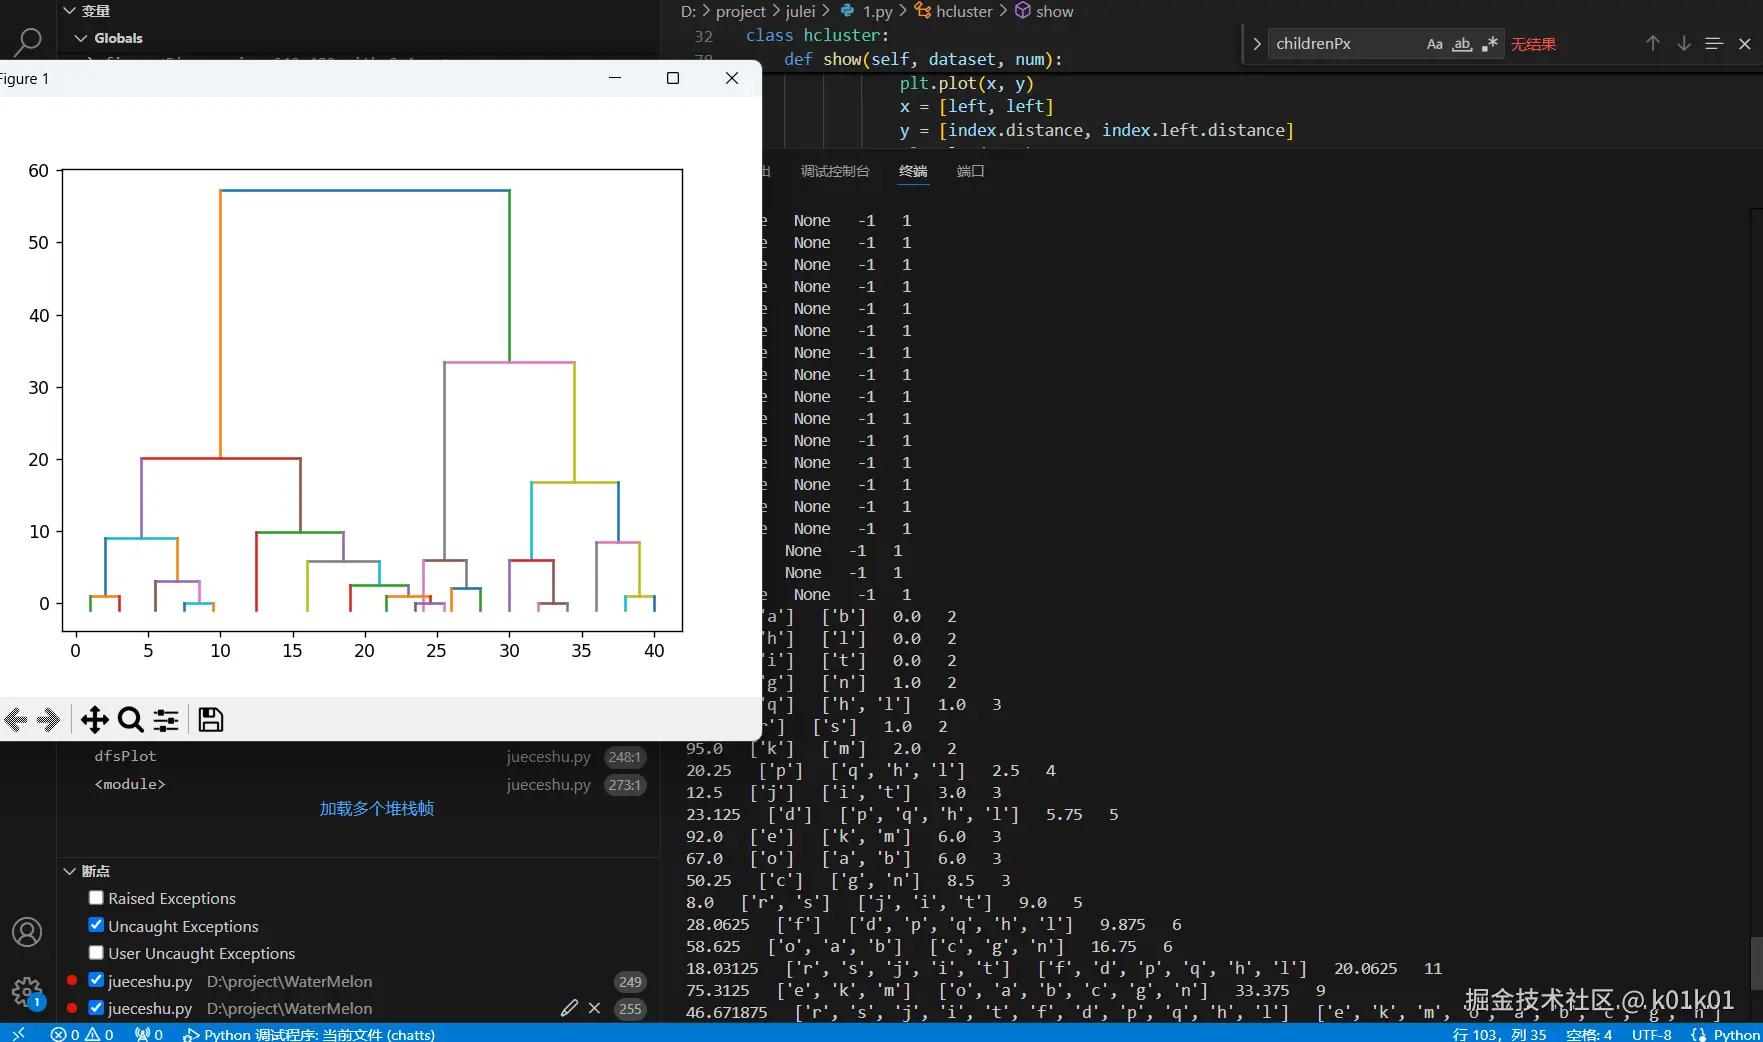Image resolution: width=1763 pixels, height=1042 pixels.
Task: Open the Accounts menu in the activity bar
Action: [27, 932]
